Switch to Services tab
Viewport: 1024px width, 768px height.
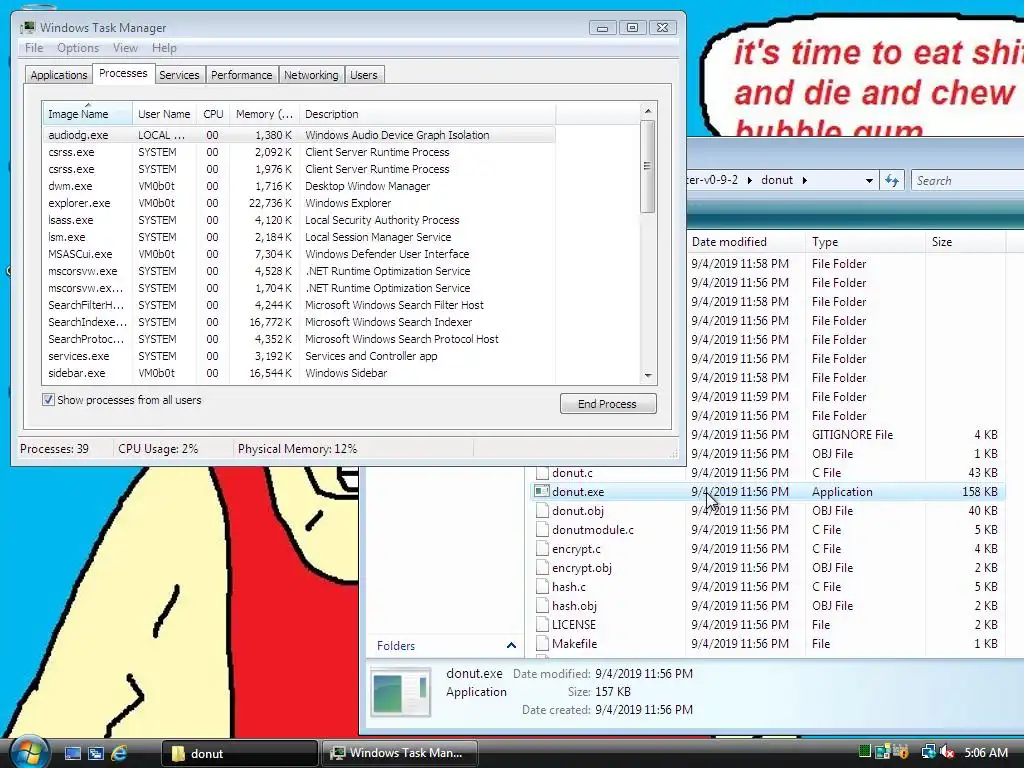coord(179,75)
